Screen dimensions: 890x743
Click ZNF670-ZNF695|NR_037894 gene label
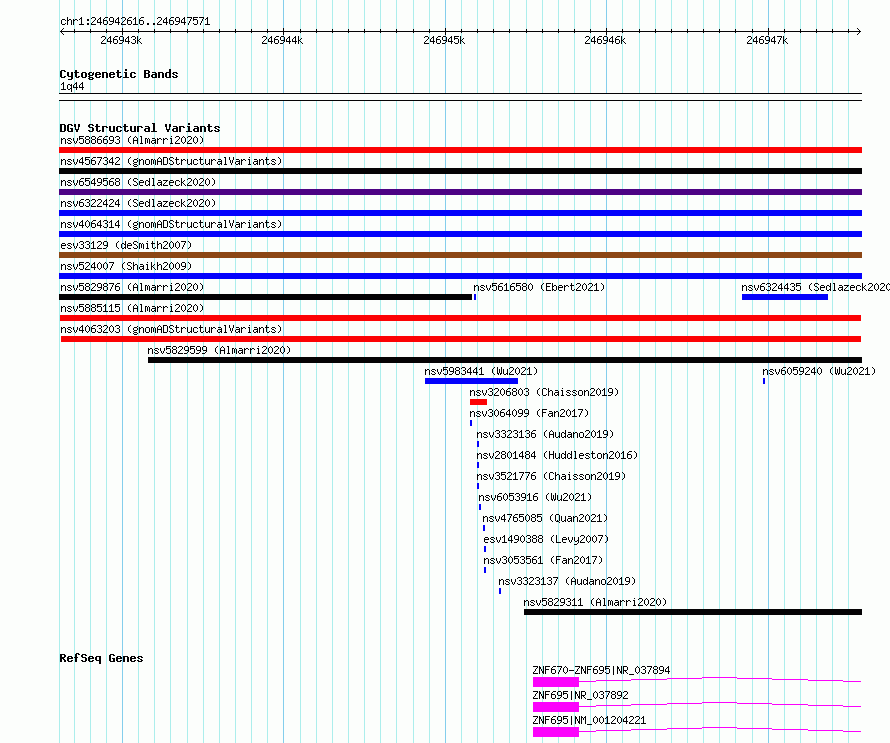[601, 670]
